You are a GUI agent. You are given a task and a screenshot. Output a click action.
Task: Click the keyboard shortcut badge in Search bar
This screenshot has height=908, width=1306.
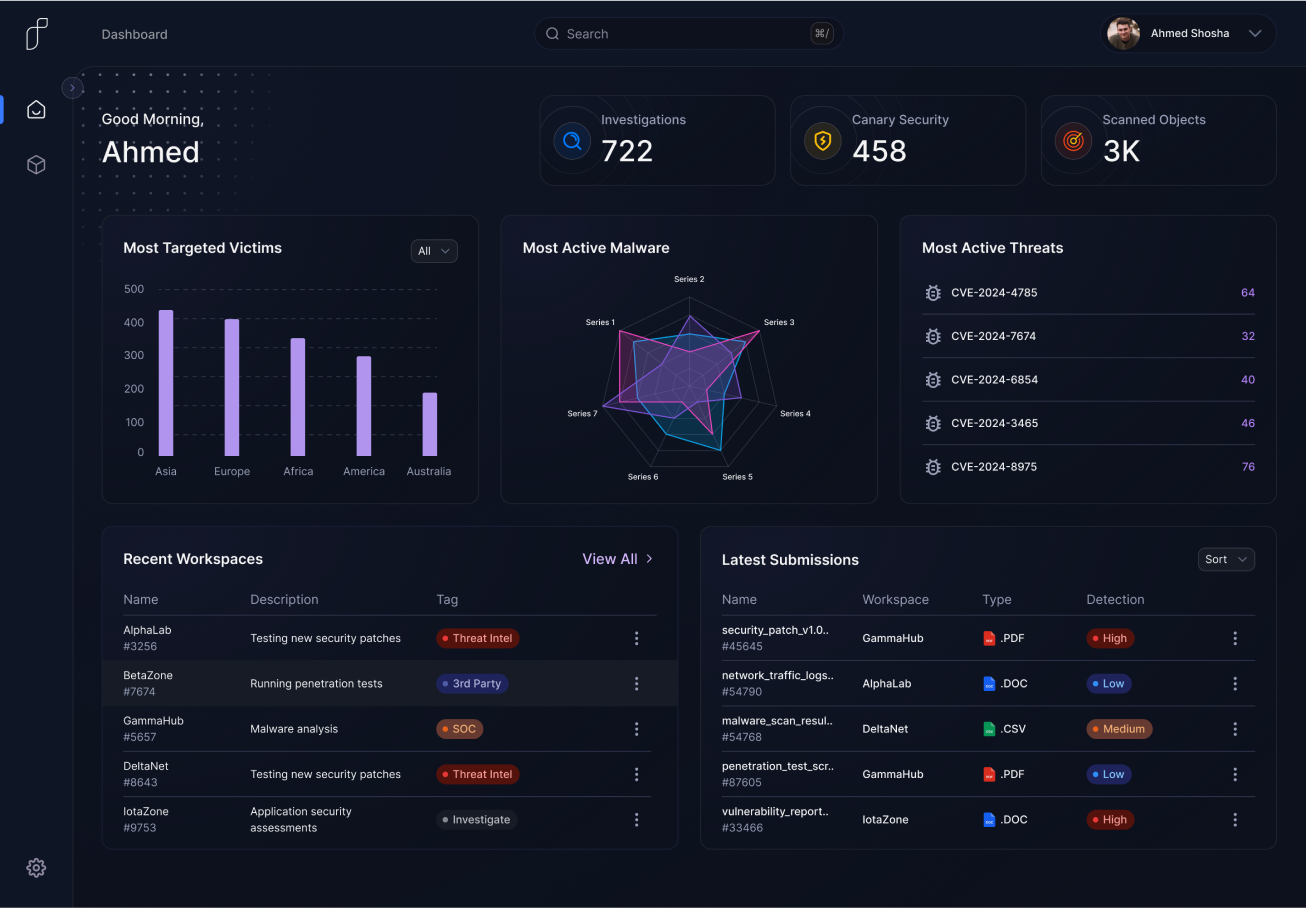click(822, 34)
